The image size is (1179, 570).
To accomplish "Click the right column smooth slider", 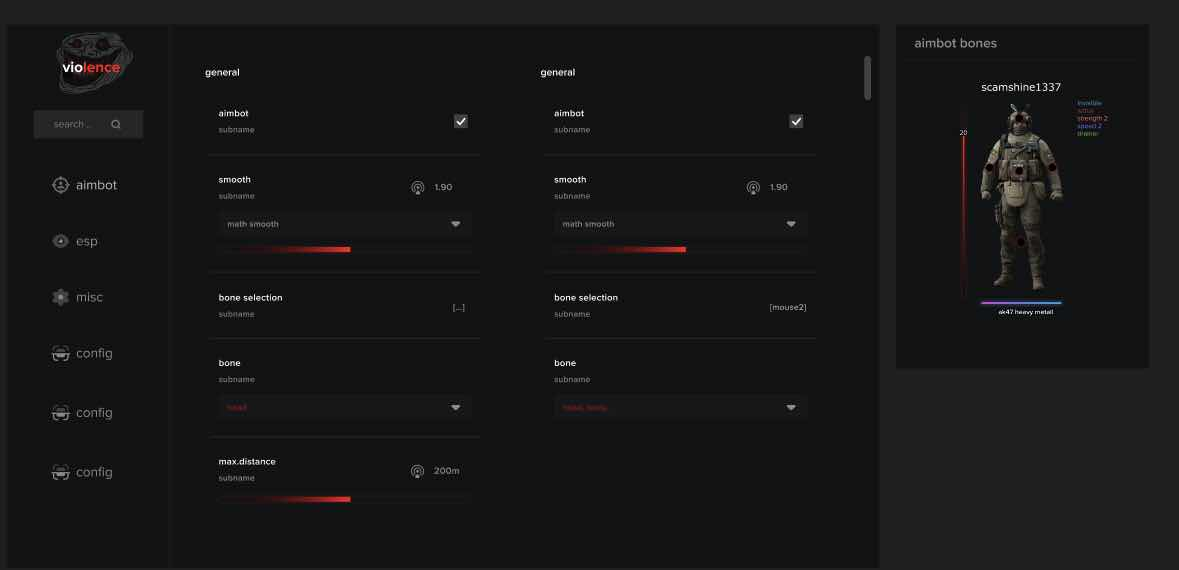I will pos(680,249).
